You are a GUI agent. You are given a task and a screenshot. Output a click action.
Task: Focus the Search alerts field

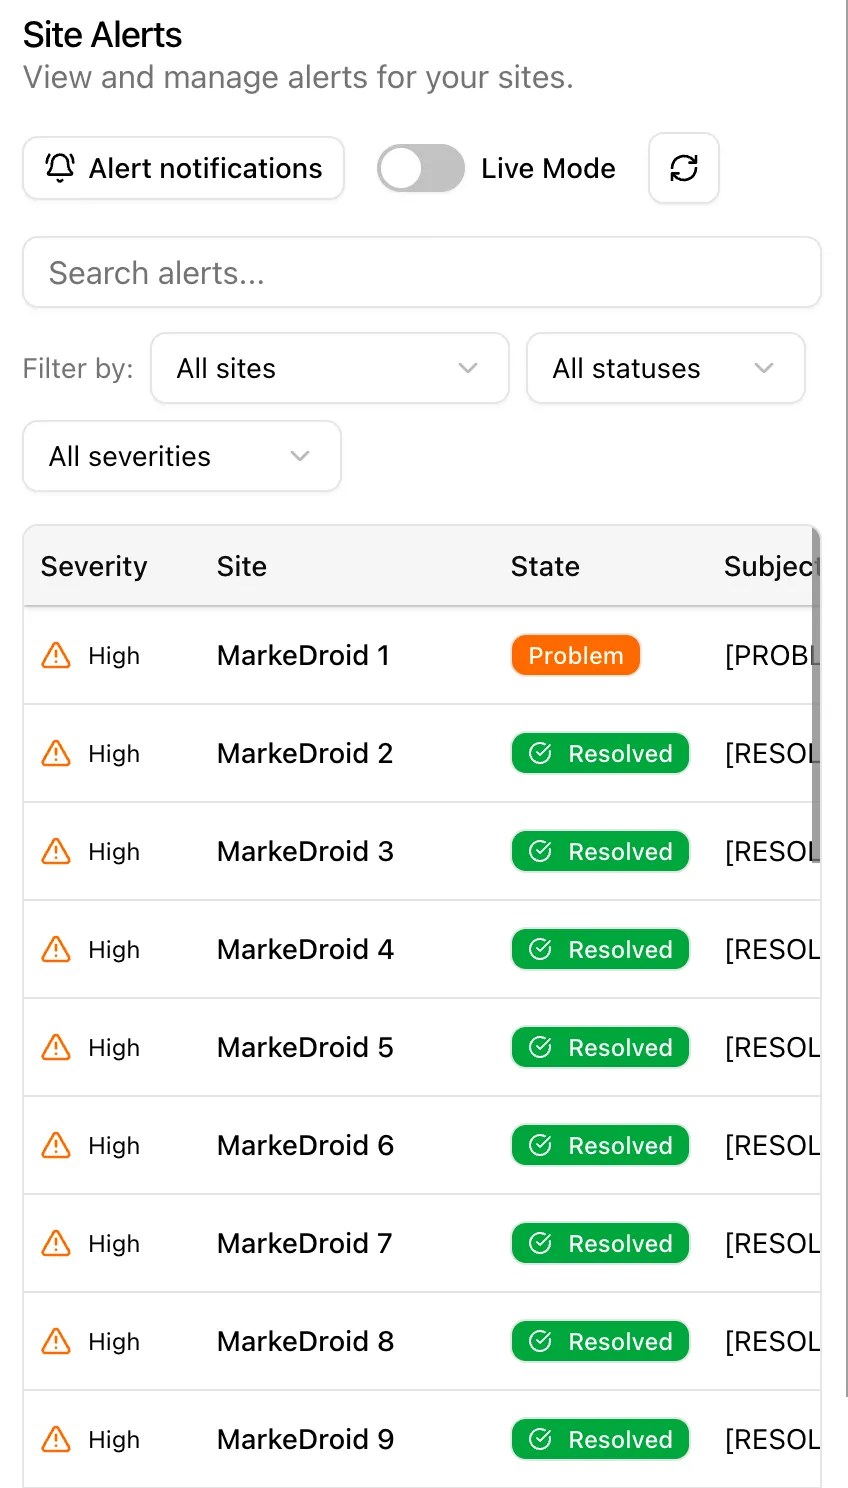[422, 272]
